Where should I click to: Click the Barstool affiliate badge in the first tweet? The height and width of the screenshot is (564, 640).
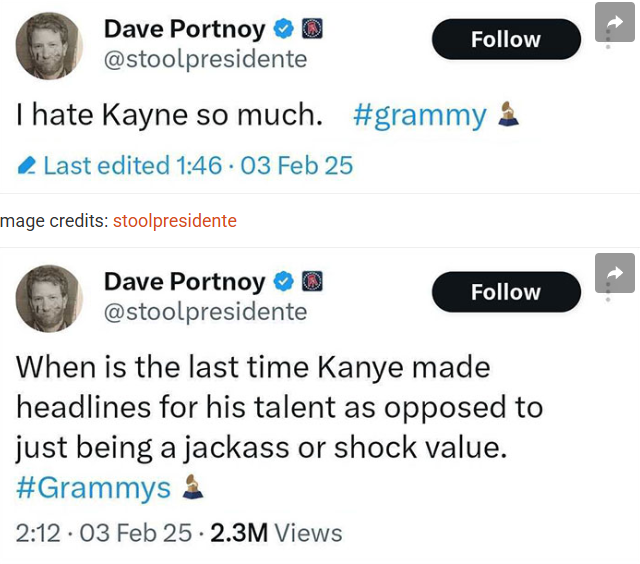(312, 29)
